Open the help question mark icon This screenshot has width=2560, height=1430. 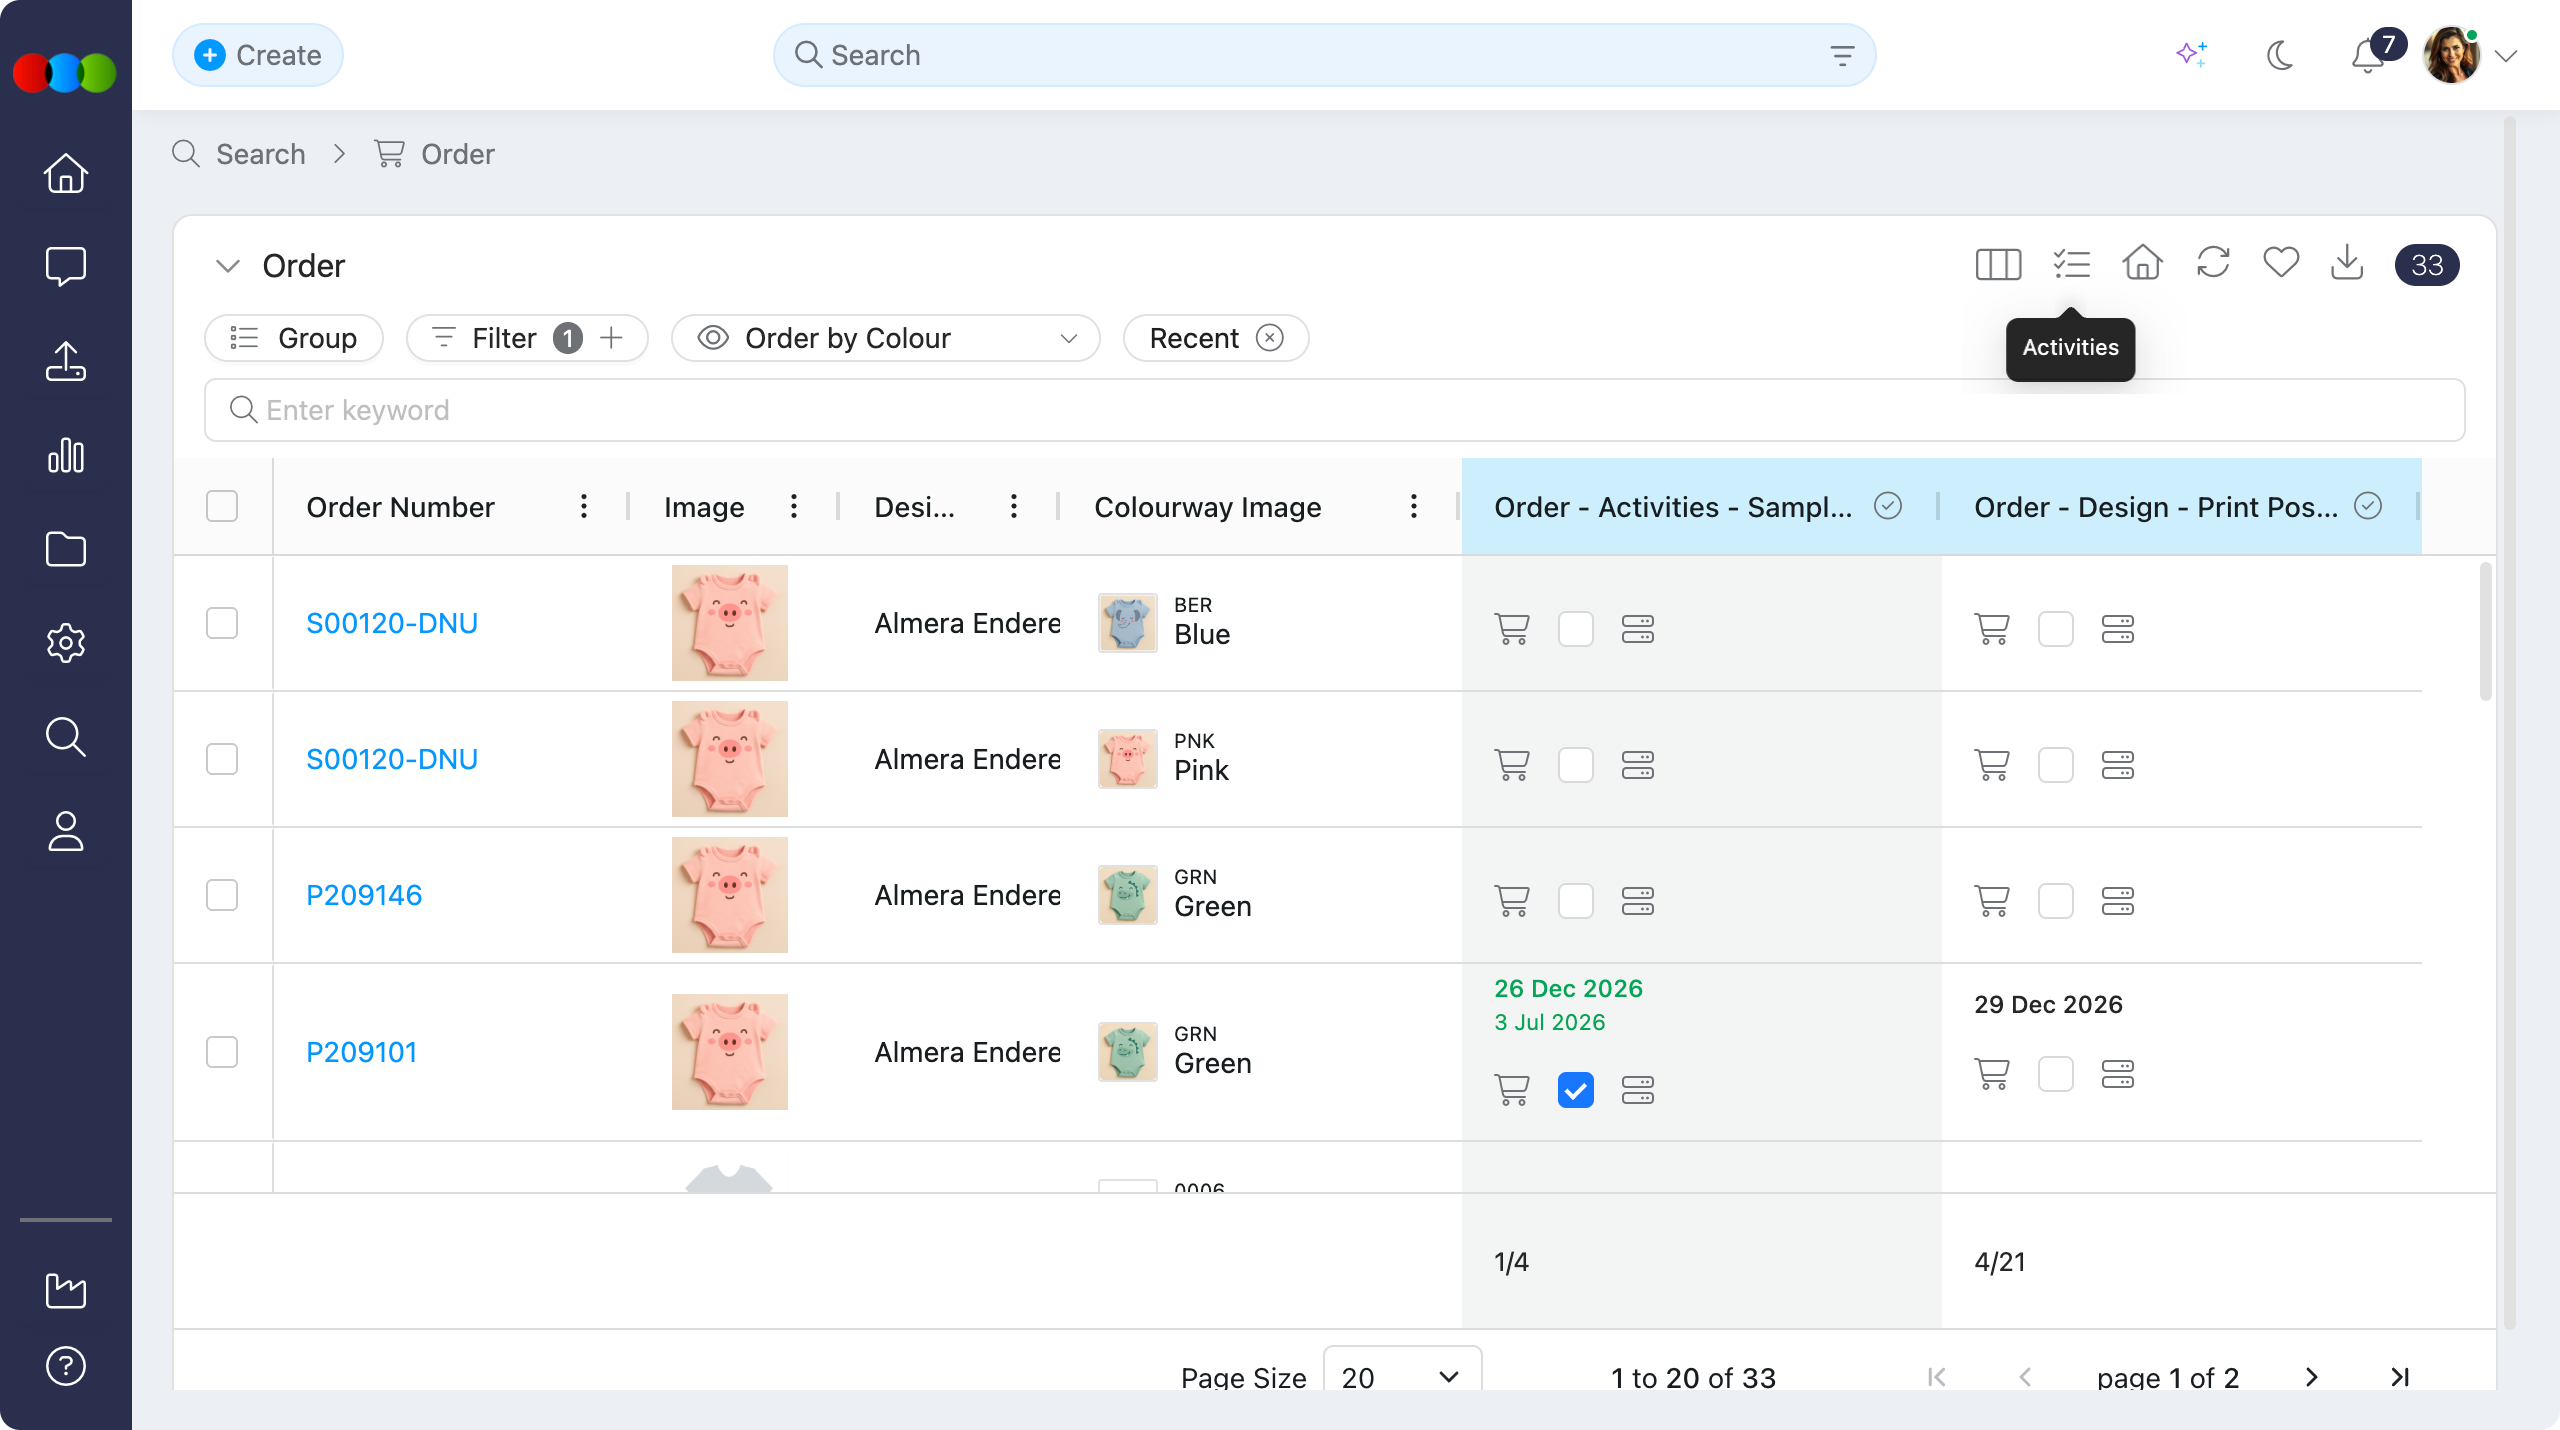coord(66,1366)
